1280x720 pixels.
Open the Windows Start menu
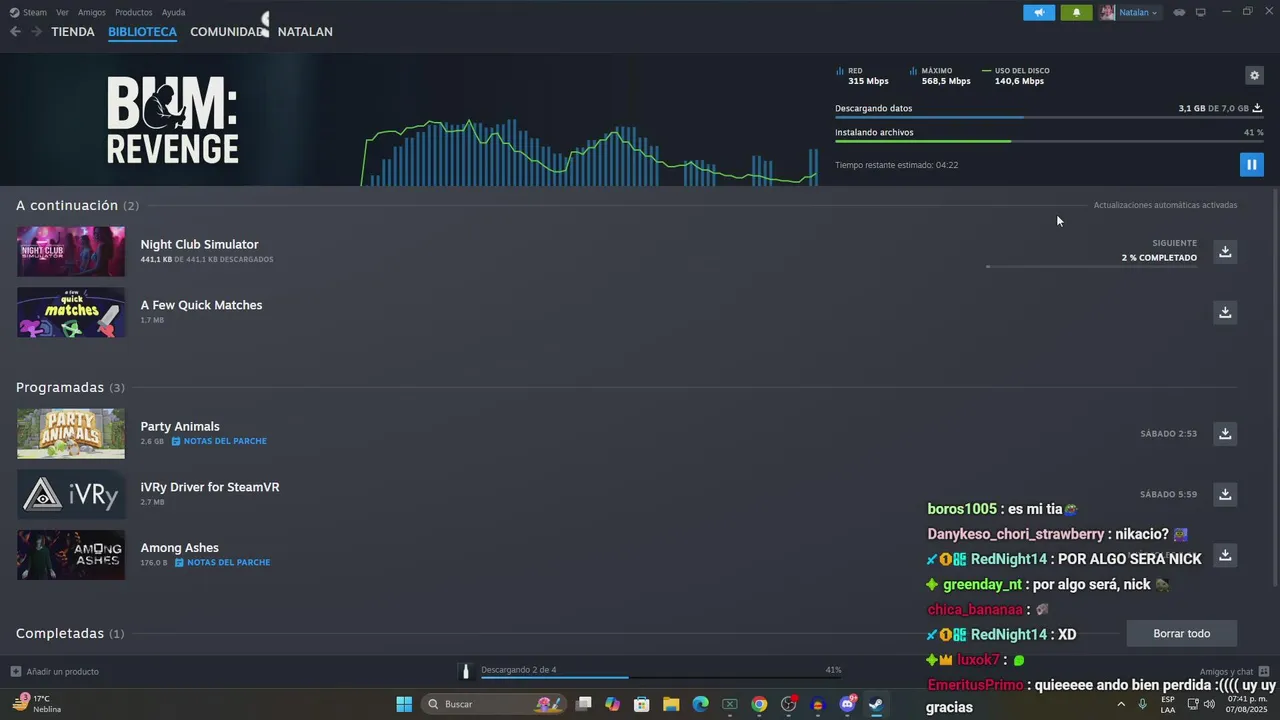(404, 704)
